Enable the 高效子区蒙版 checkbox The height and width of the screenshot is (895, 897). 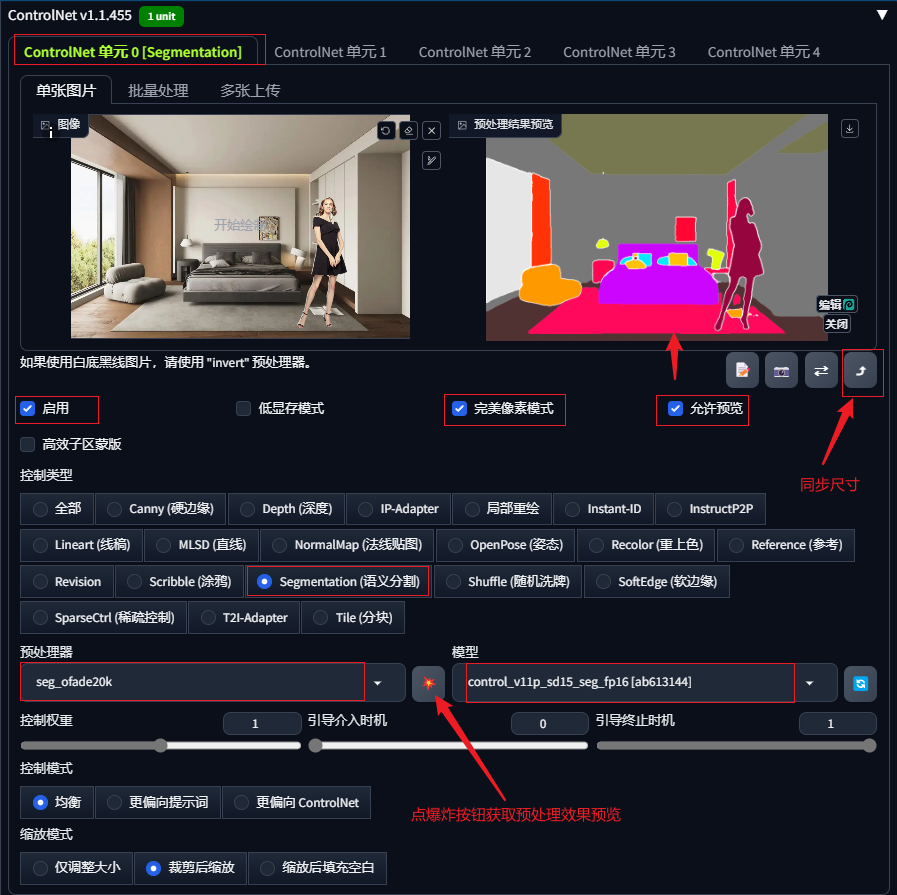click(x=27, y=444)
